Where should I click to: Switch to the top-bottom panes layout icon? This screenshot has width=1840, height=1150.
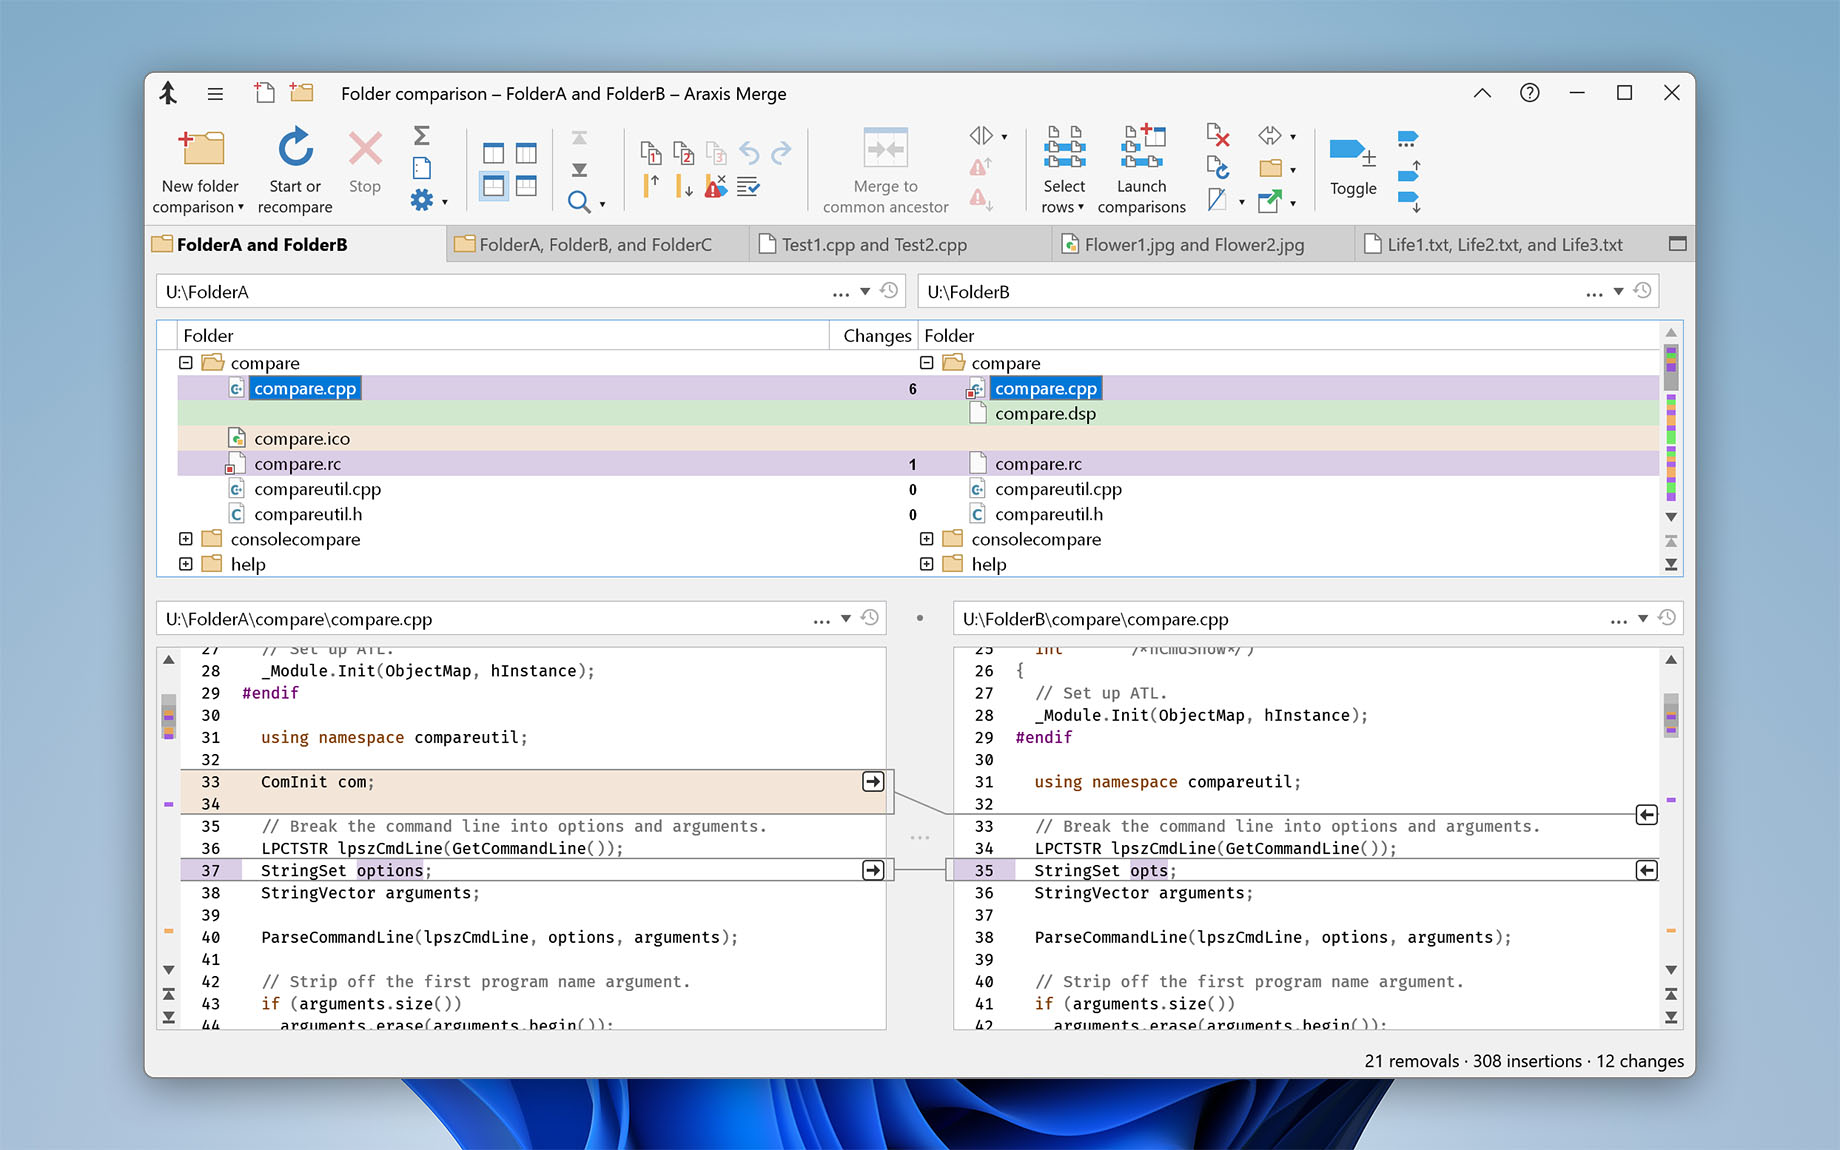tap(524, 186)
